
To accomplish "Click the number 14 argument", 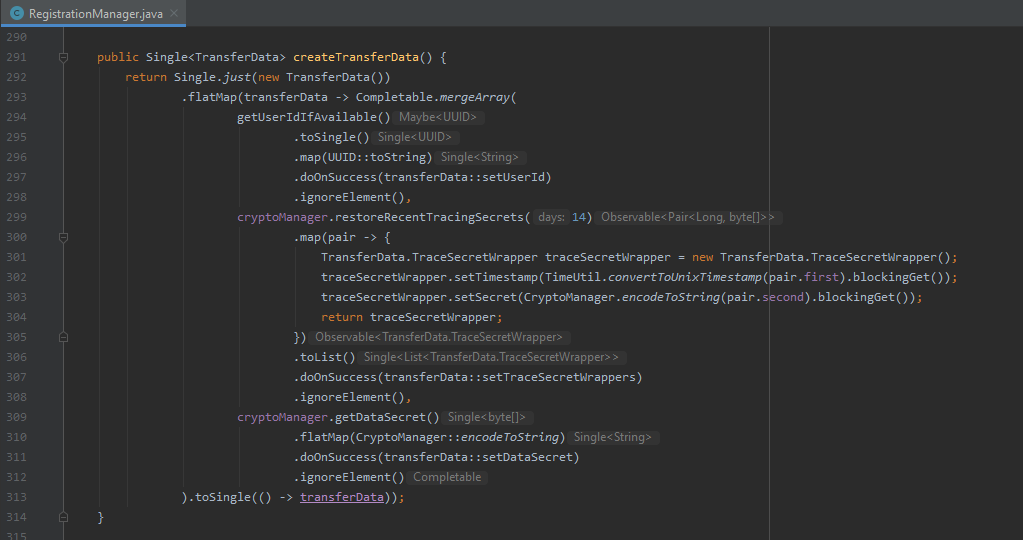I will click(x=579, y=217).
